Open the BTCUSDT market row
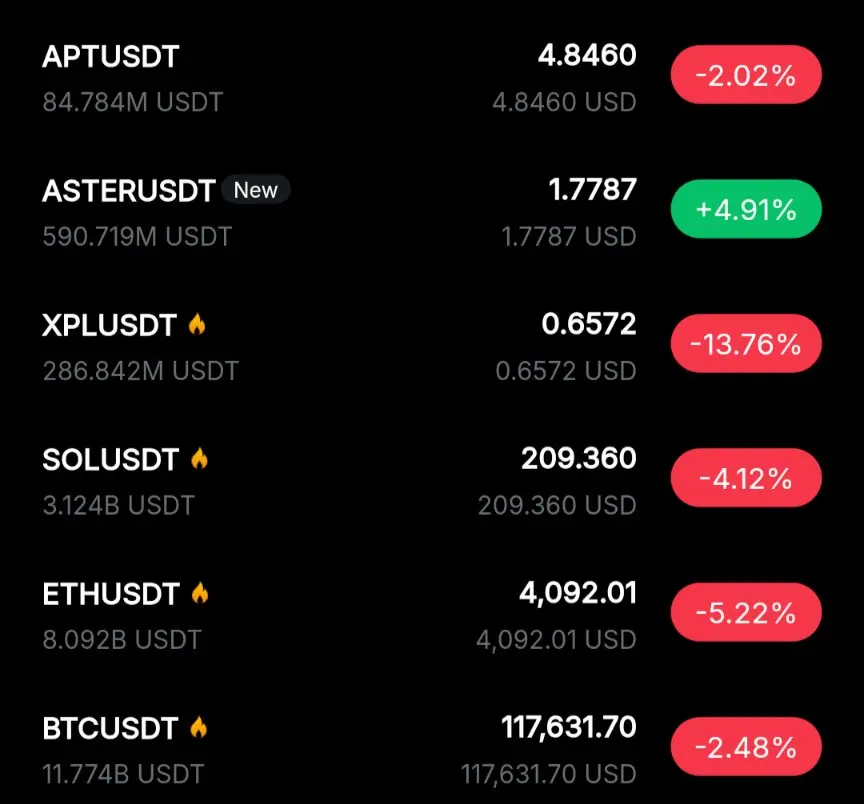 click(x=432, y=750)
